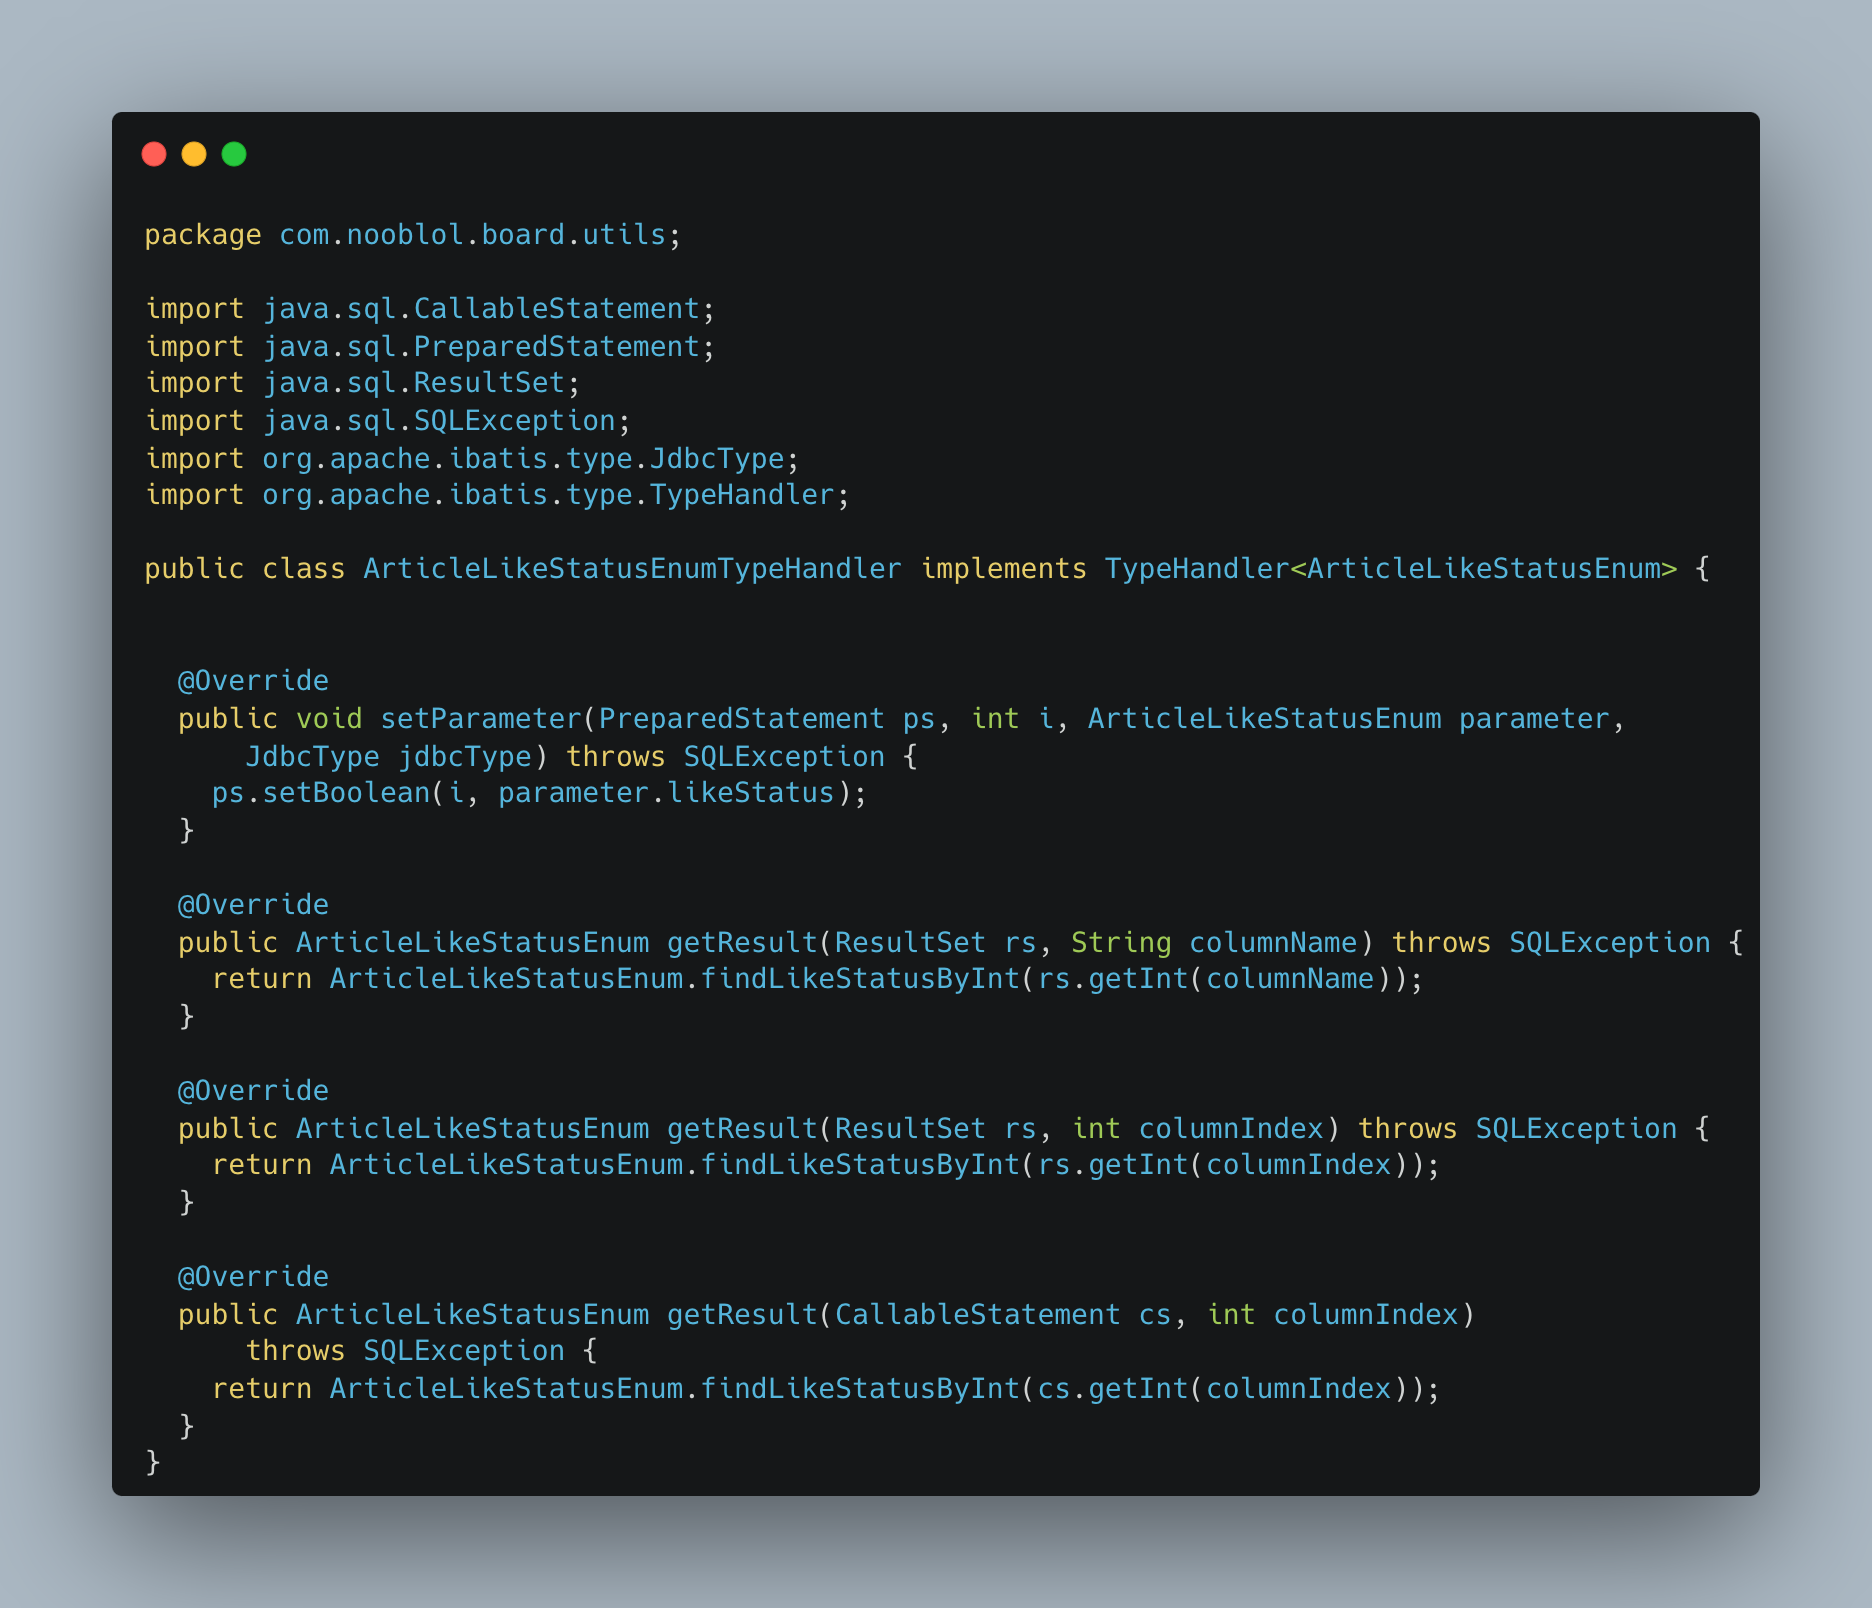Viewport: 1872px width, 1608px height.
Task: Click the green maximize window dot
Action: coord(234,154)
